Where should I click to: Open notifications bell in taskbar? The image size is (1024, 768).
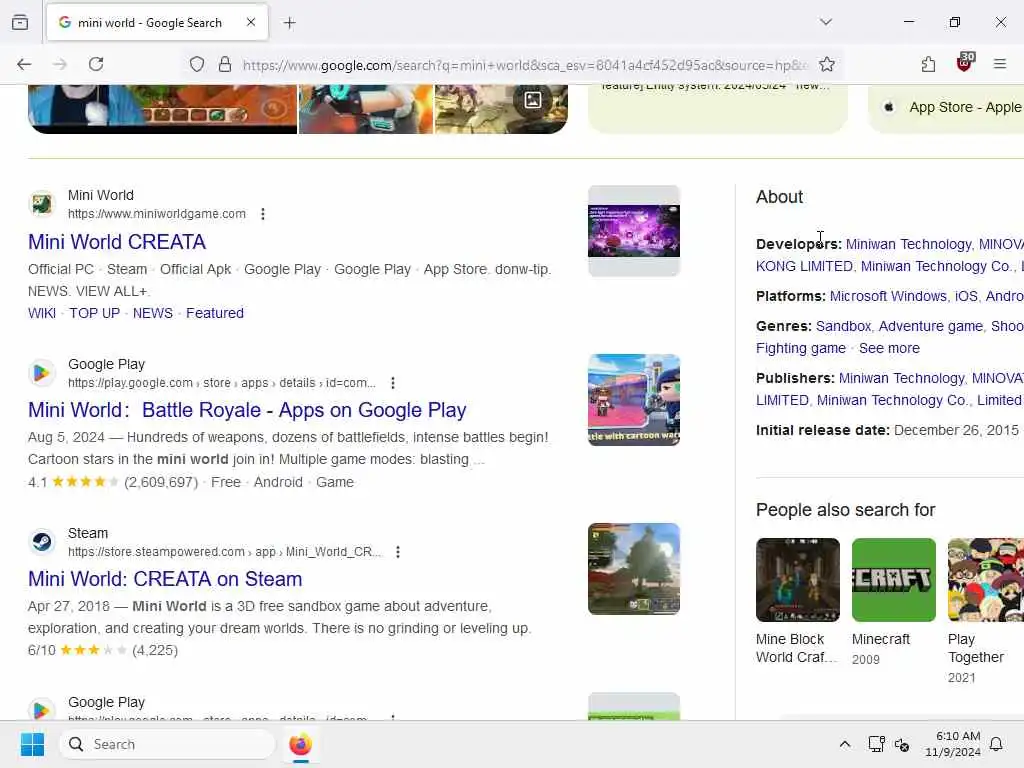(x=996, y=744)
